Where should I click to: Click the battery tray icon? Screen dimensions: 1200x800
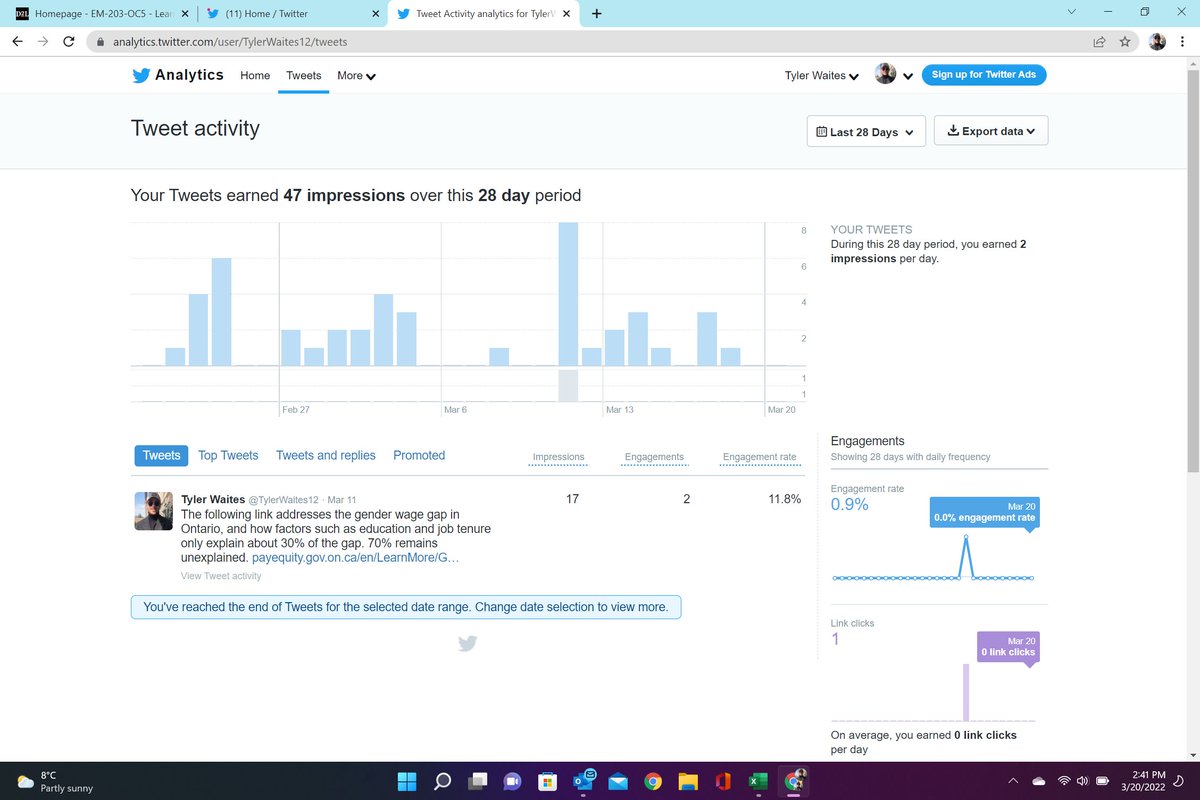[x=1103, y=781]
